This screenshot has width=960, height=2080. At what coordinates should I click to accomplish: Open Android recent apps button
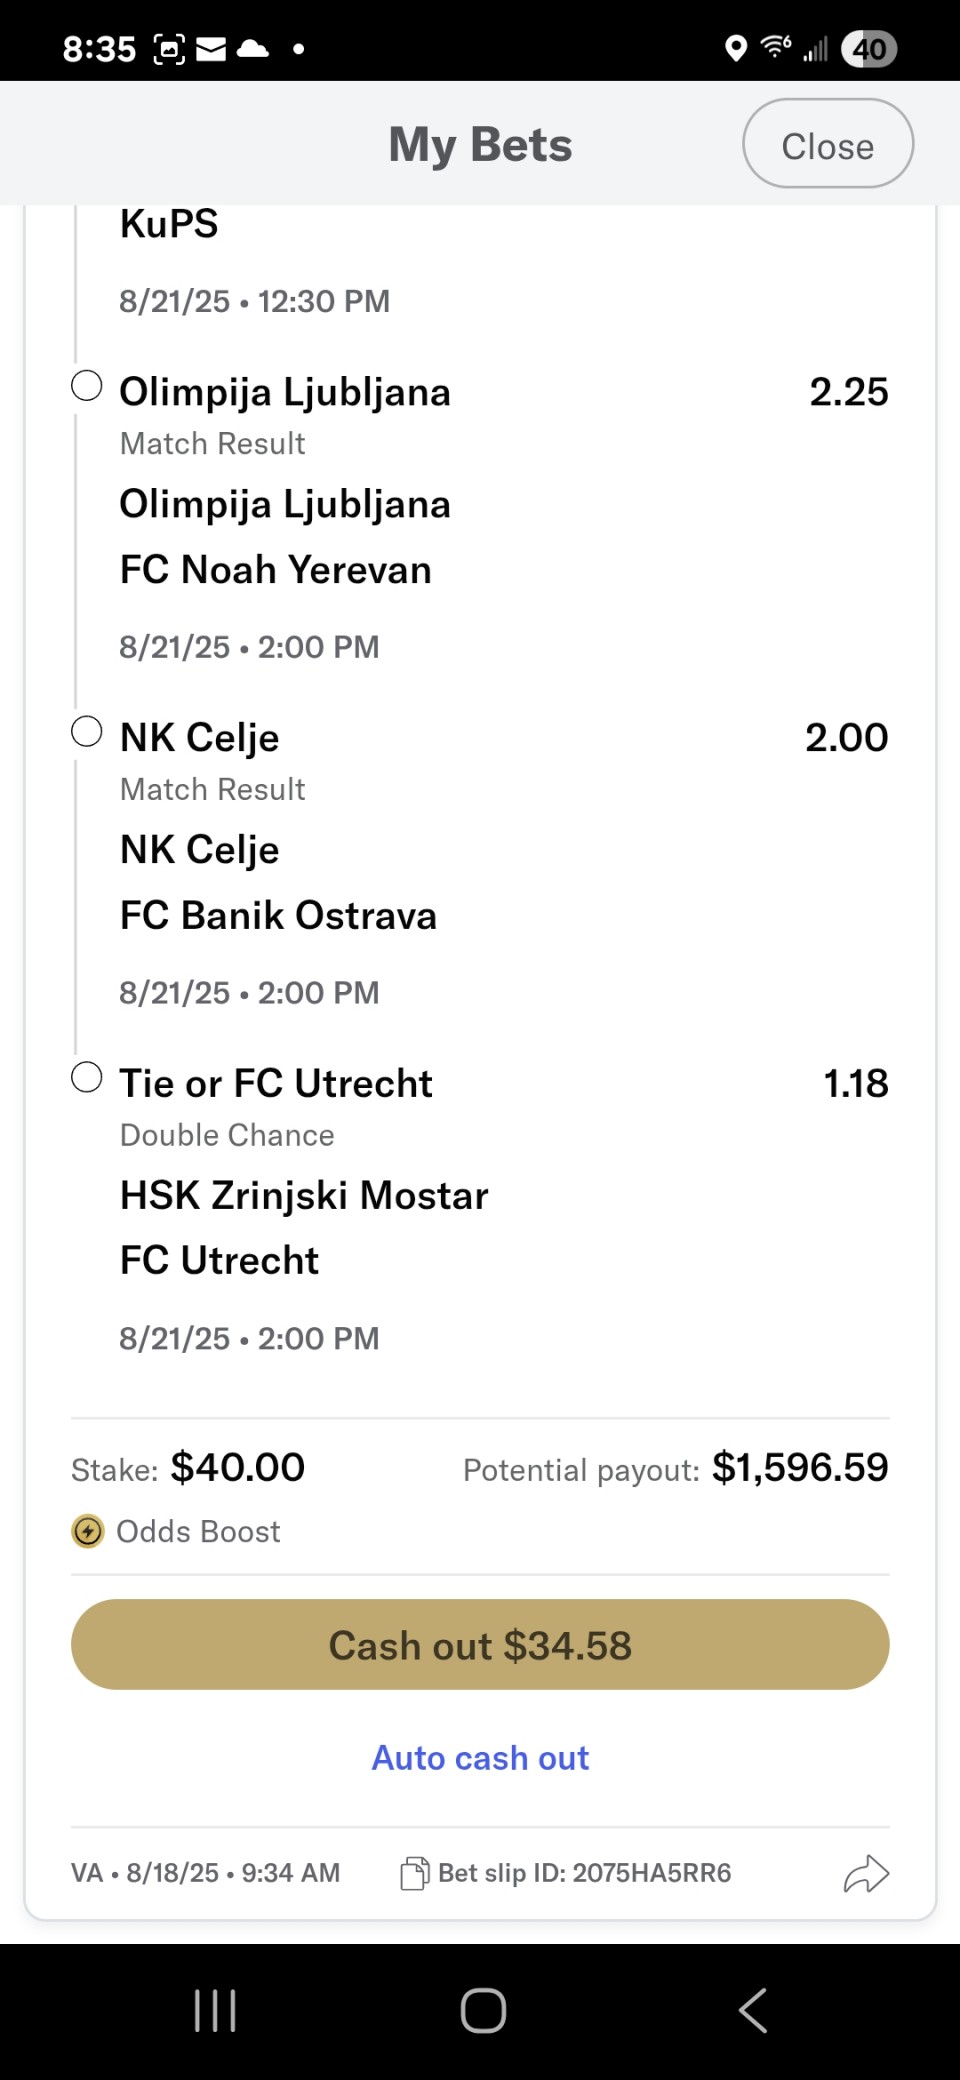coord(215,2010)
